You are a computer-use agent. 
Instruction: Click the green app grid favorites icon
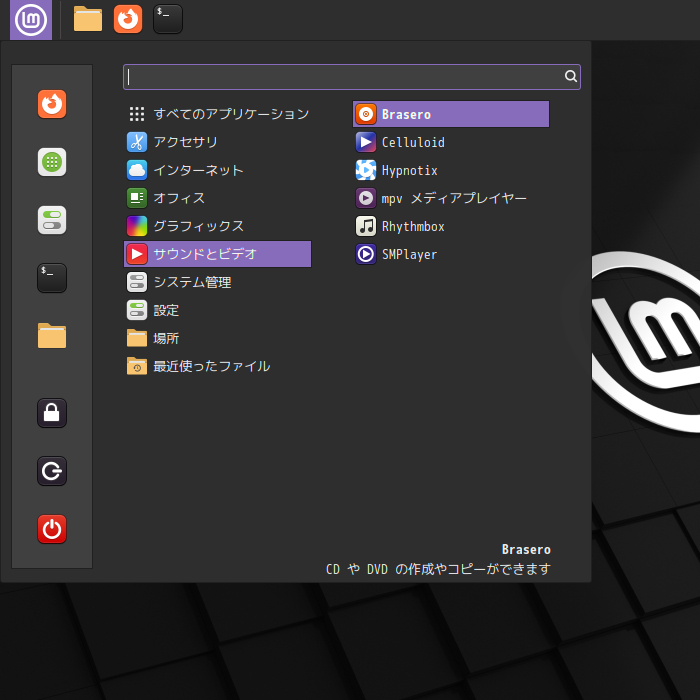tap(52, 162)
